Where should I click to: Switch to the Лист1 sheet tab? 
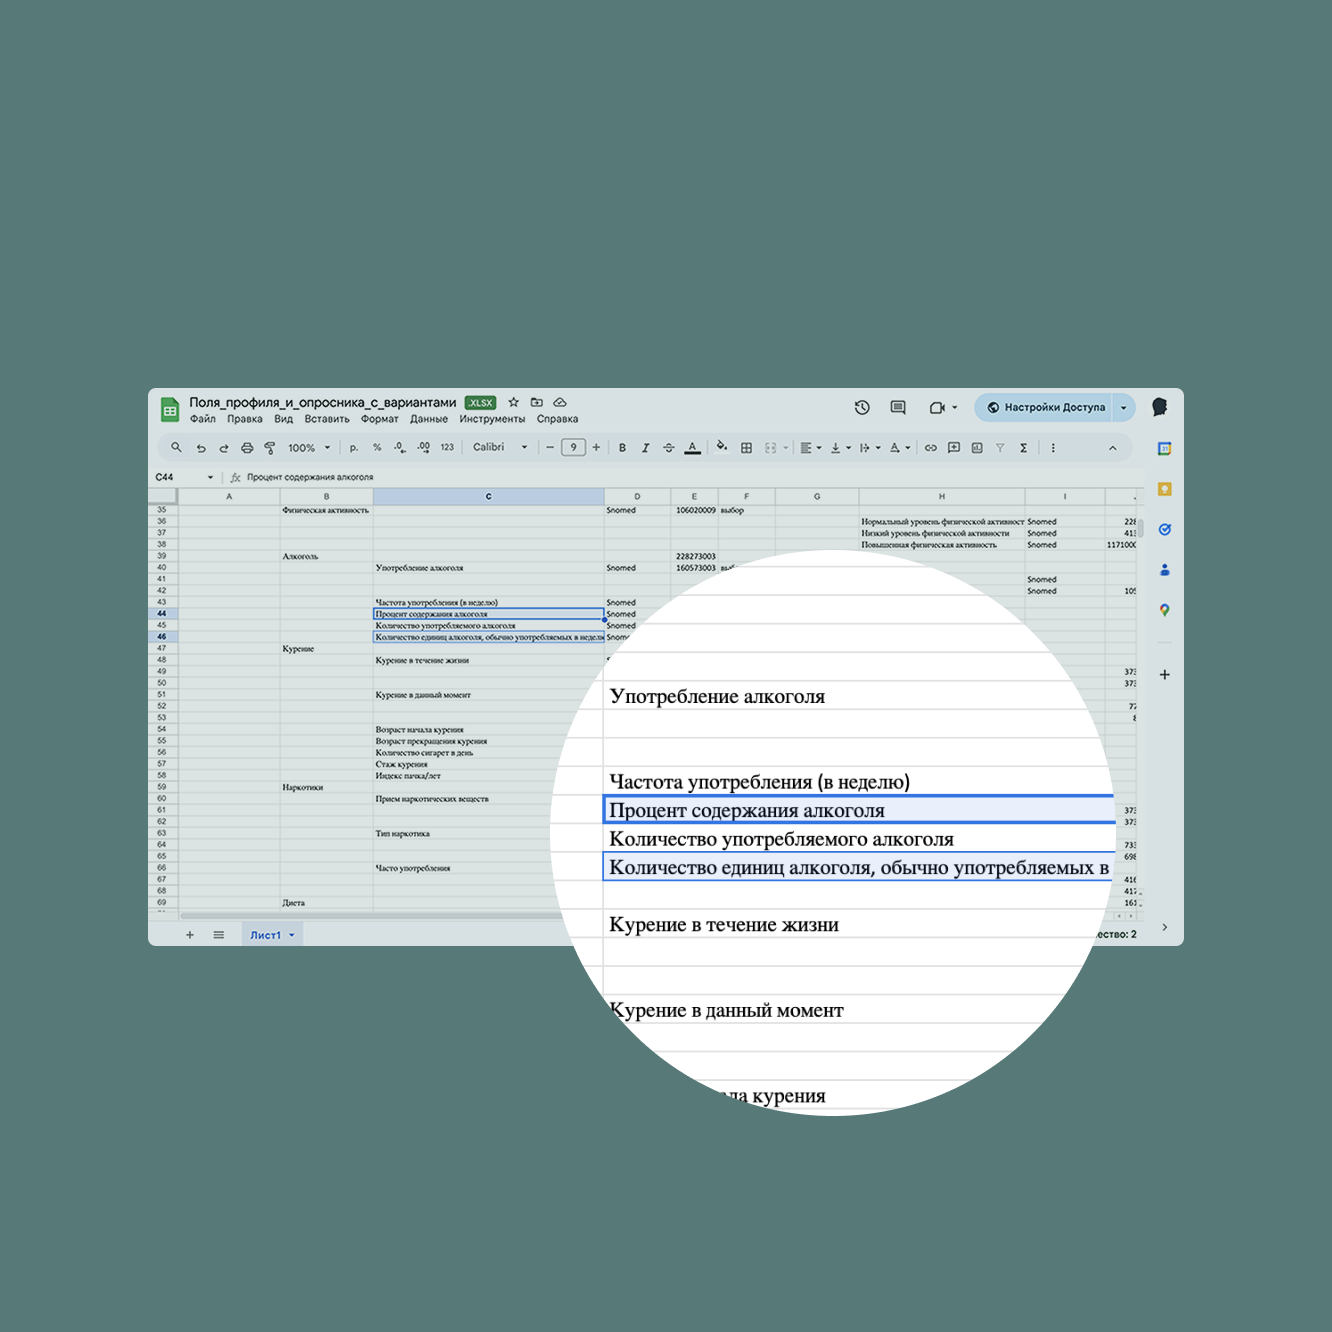266,935
